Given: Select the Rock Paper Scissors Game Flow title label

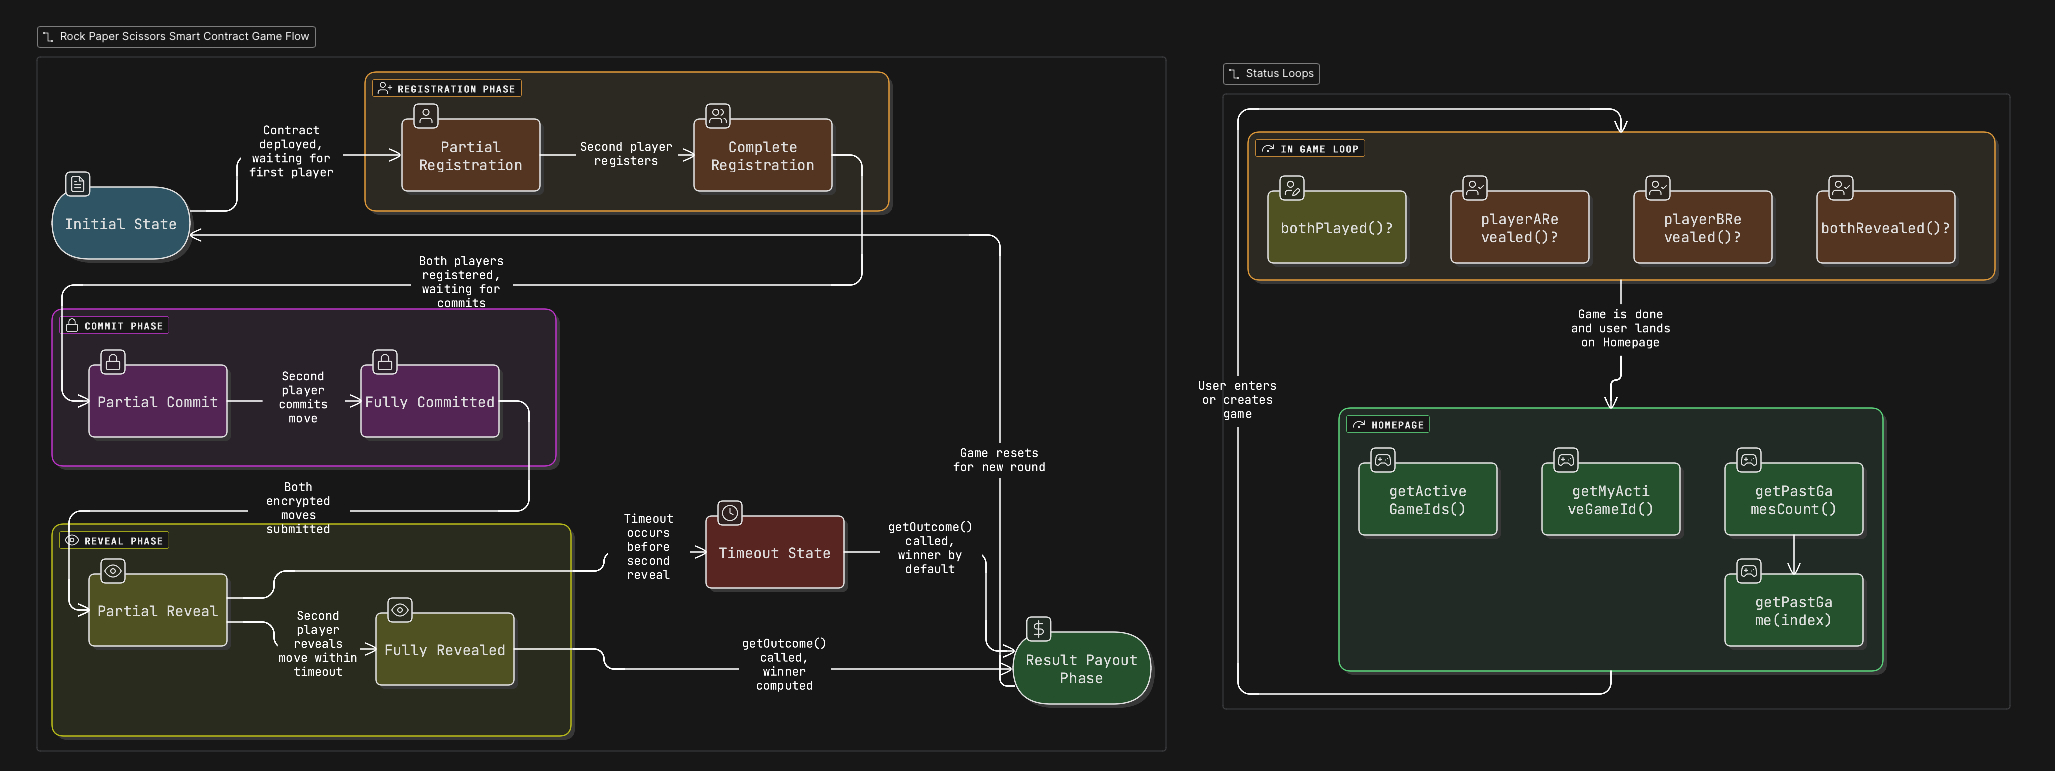Looking at the screenshot, I should [x=176, y=37].
